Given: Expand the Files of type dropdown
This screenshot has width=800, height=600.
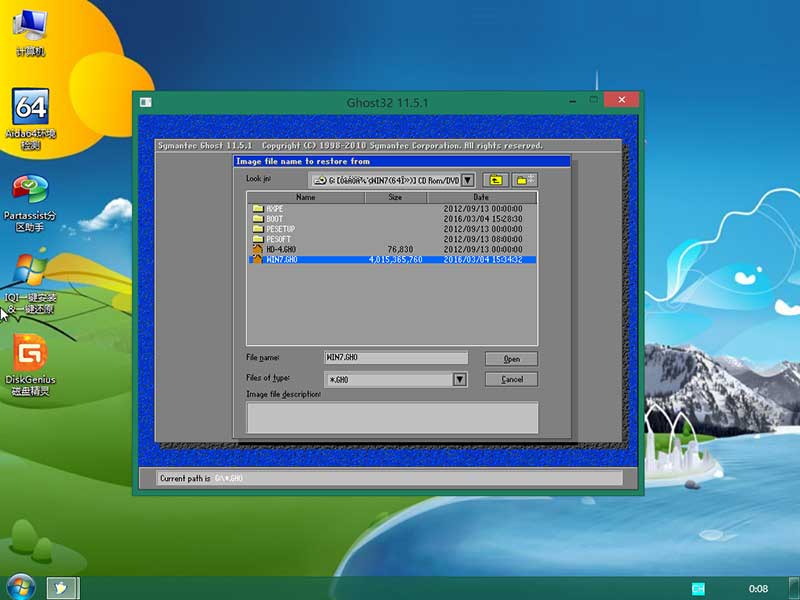Looking at the screenshot, I should pos(460,379).
